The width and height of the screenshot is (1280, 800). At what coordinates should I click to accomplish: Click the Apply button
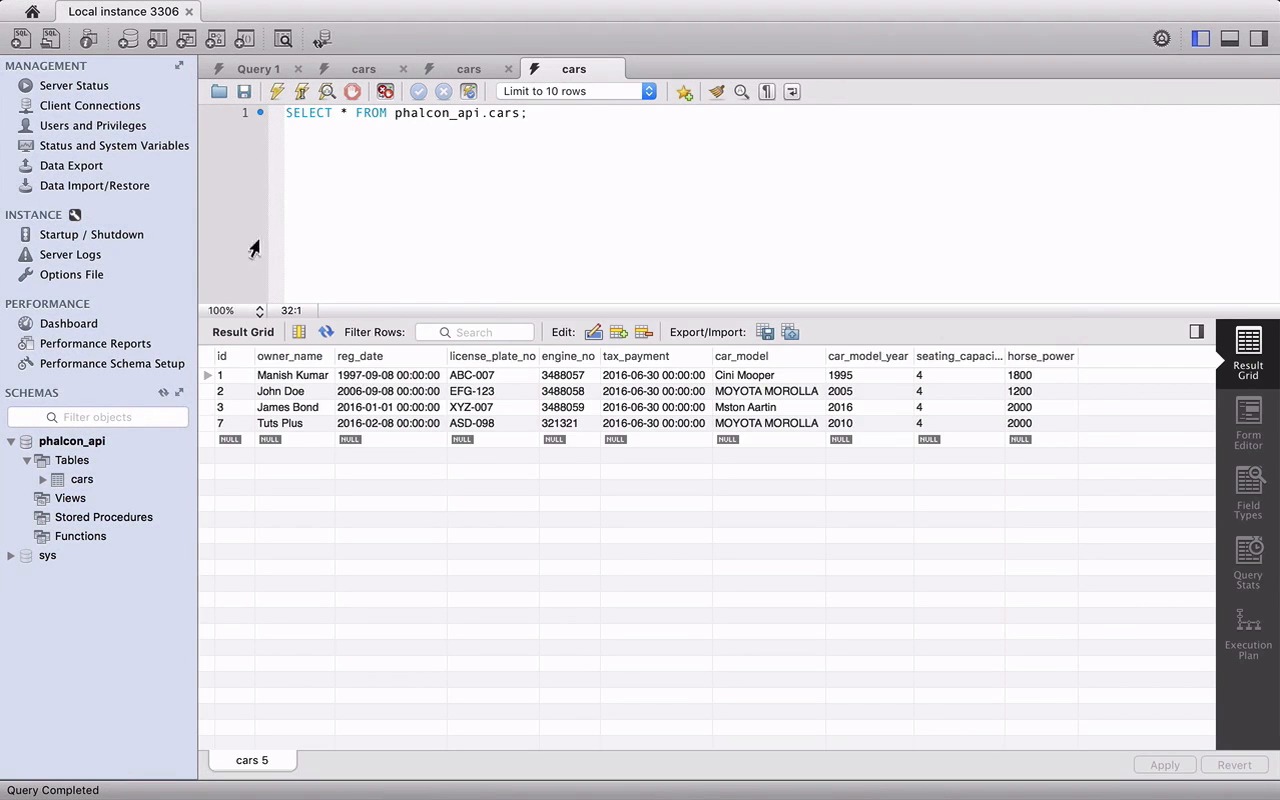pos(1165,765)
